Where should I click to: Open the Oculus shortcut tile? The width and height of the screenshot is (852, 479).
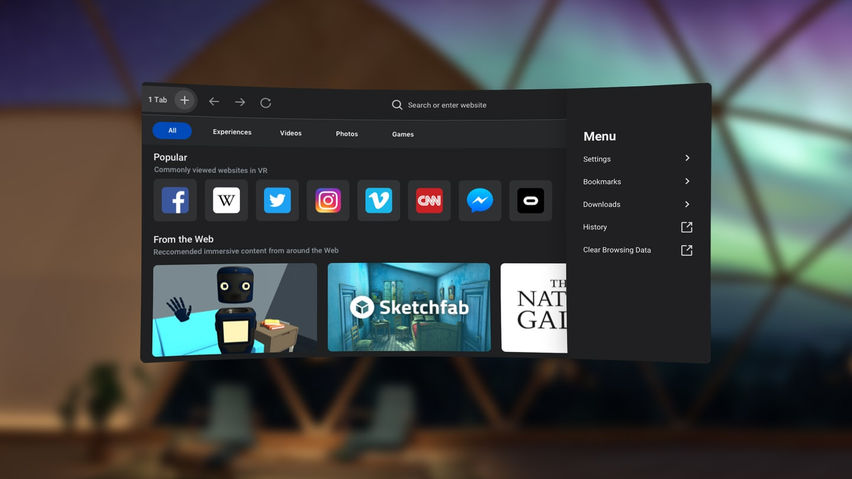(530, 200)
